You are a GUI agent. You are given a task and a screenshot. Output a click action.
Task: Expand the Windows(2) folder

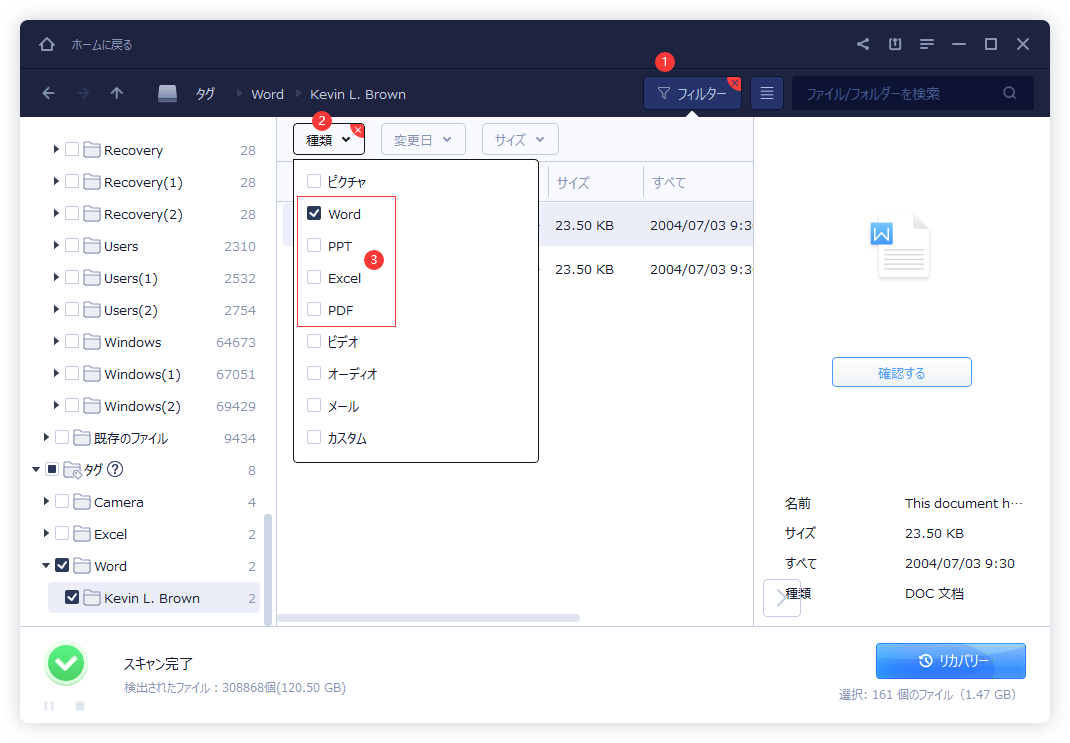pos(56,405)
